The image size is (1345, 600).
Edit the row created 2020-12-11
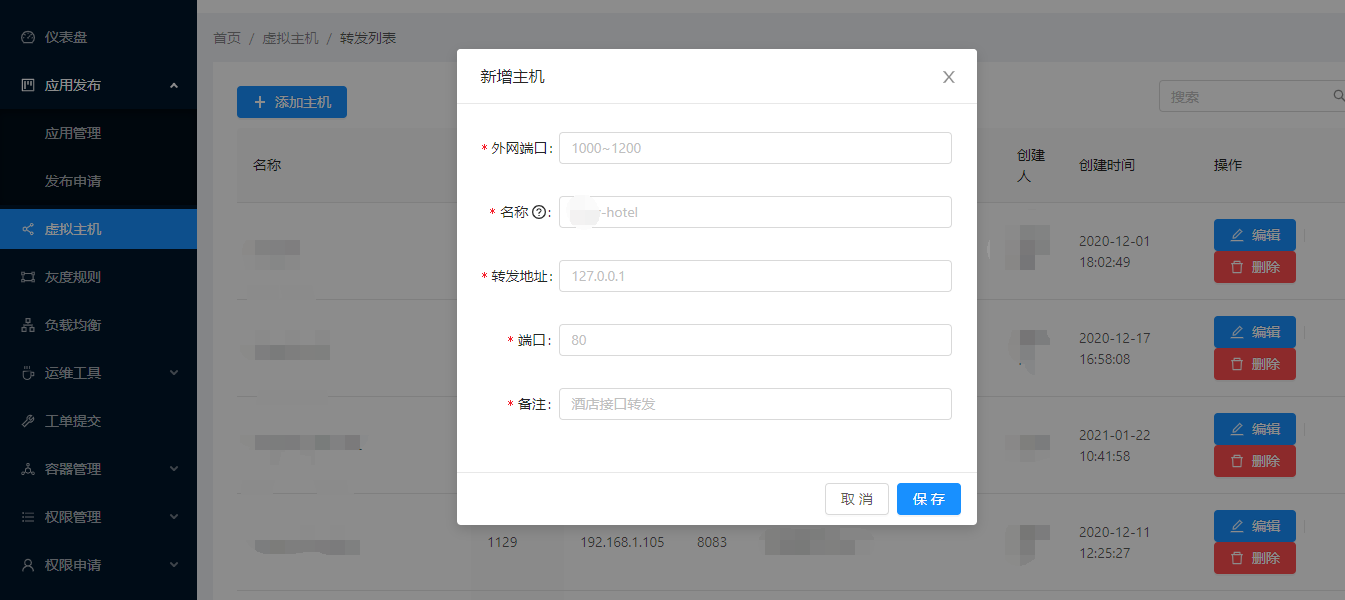pos(1255,526)
